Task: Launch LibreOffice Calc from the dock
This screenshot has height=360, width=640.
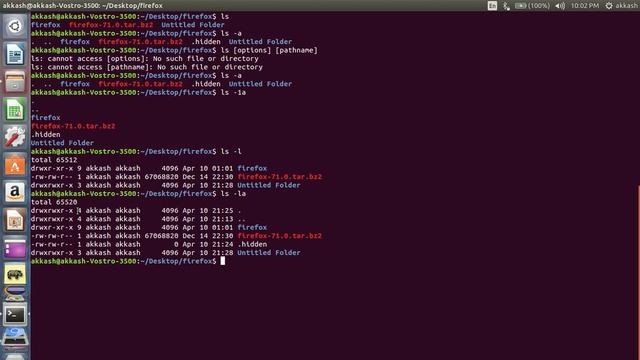Action: [x=15, y=110]
